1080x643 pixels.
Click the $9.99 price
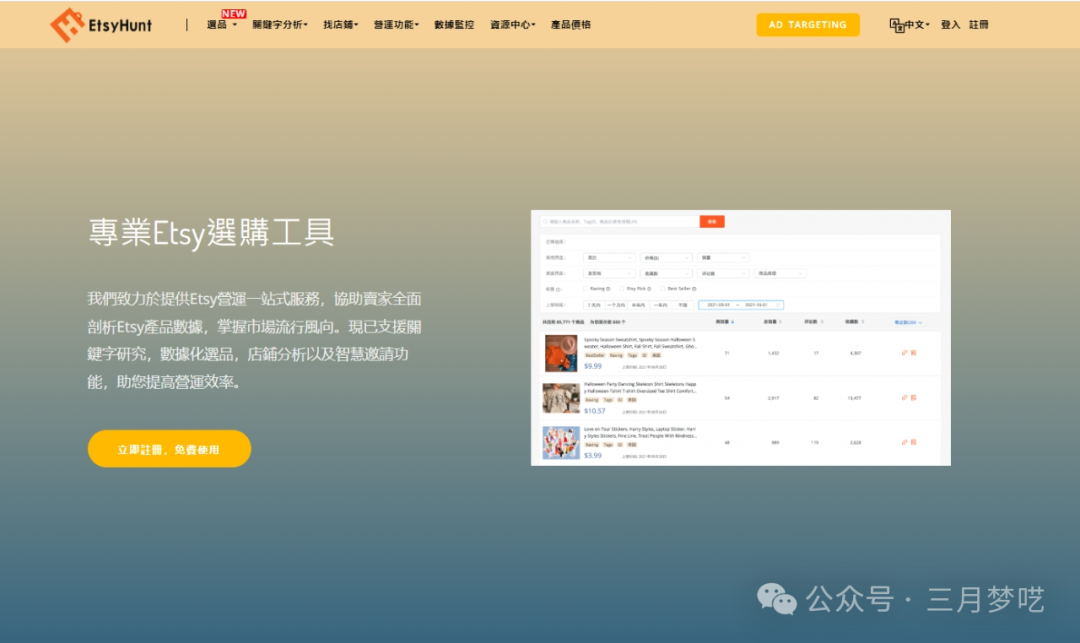tap(592, 366)
